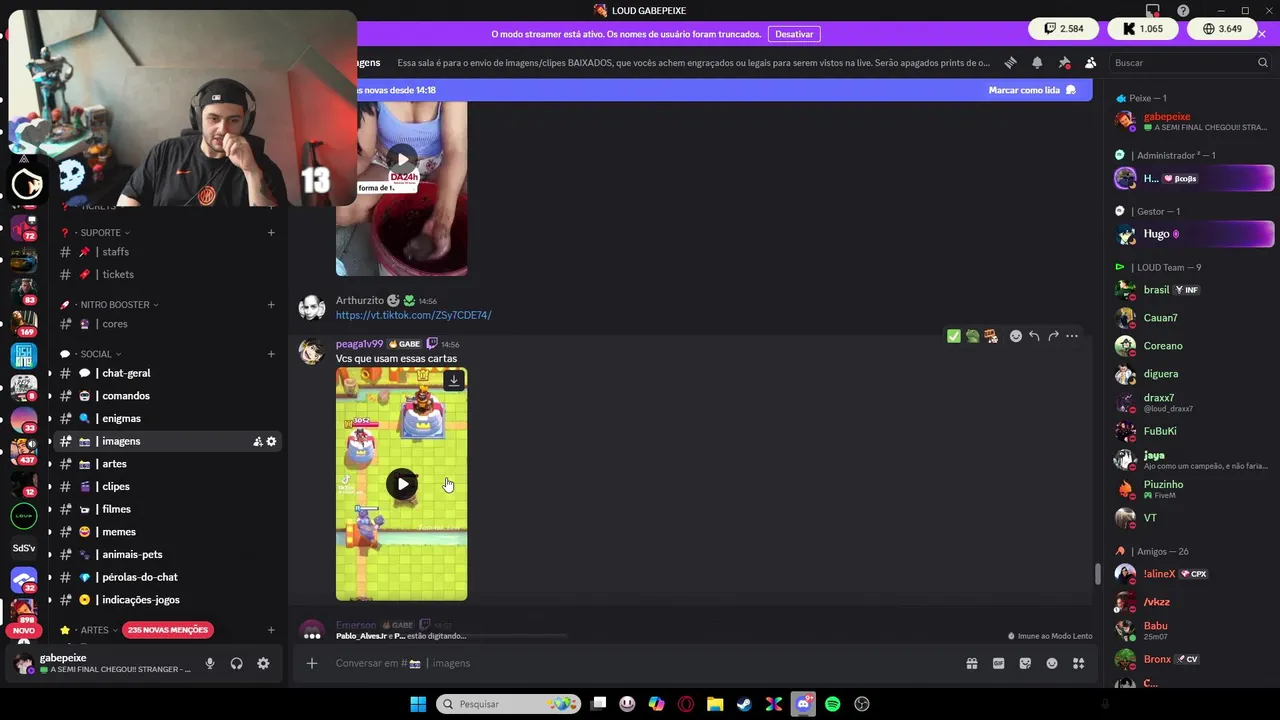This screenshot has width=1280, height=720.
Task: Forward peaga1v99's message
Action: click(1053, 336)
